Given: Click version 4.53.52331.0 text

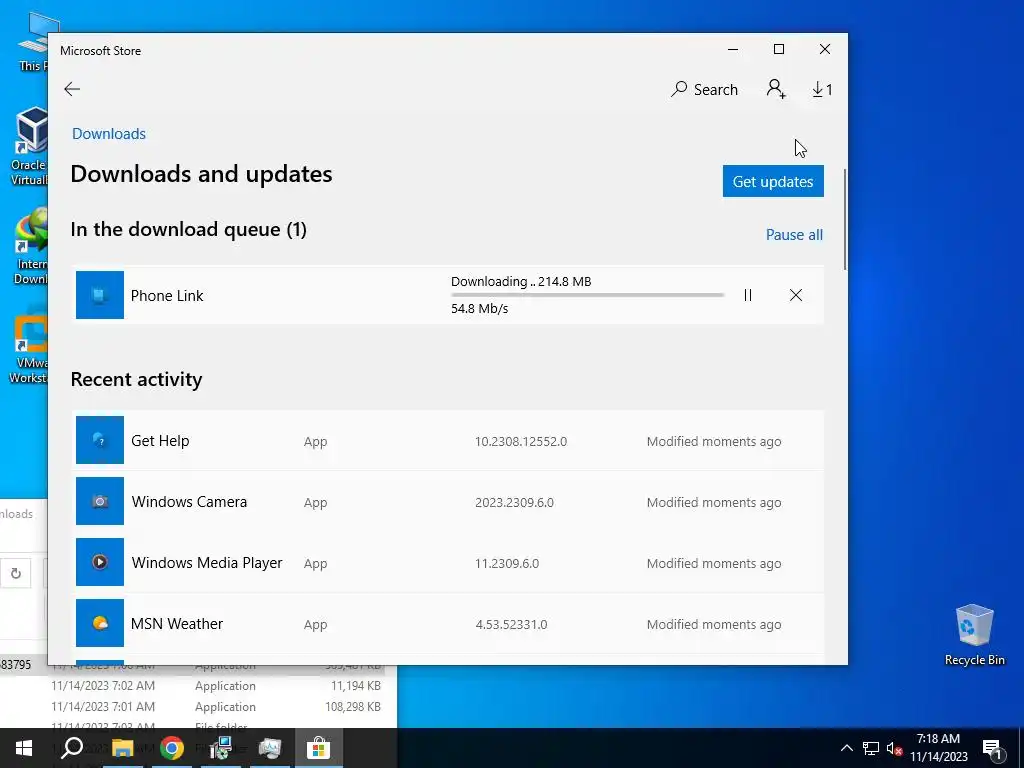Looking at the screenshot, I should (x=511, y=624).
